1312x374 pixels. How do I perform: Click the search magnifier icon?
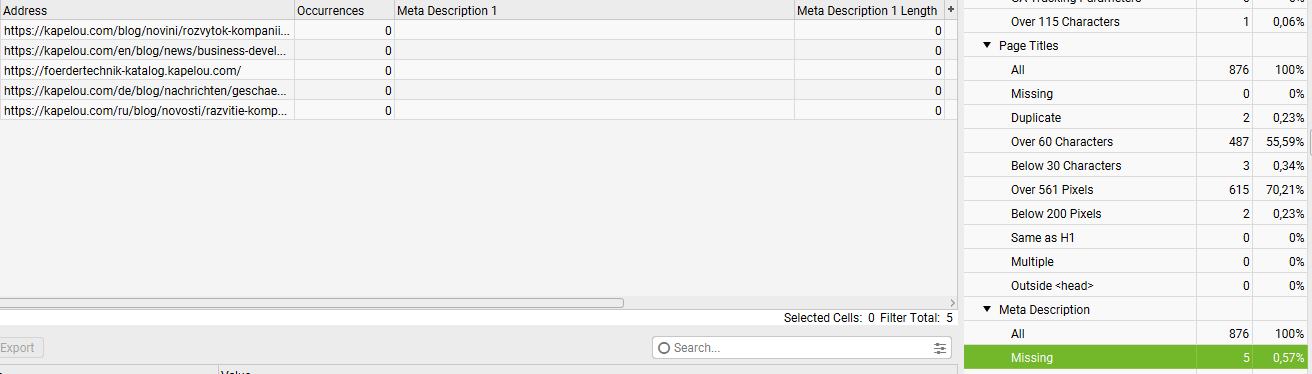664,348
